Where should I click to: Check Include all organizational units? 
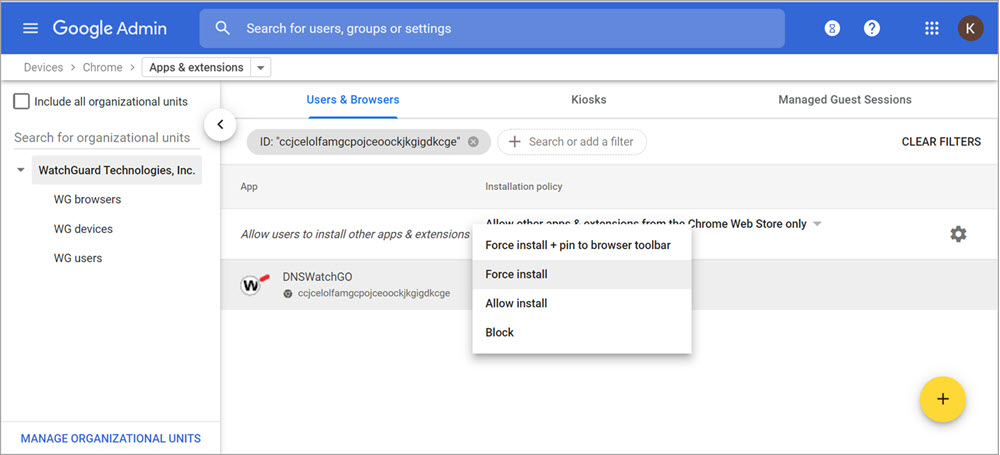[22, 101]
